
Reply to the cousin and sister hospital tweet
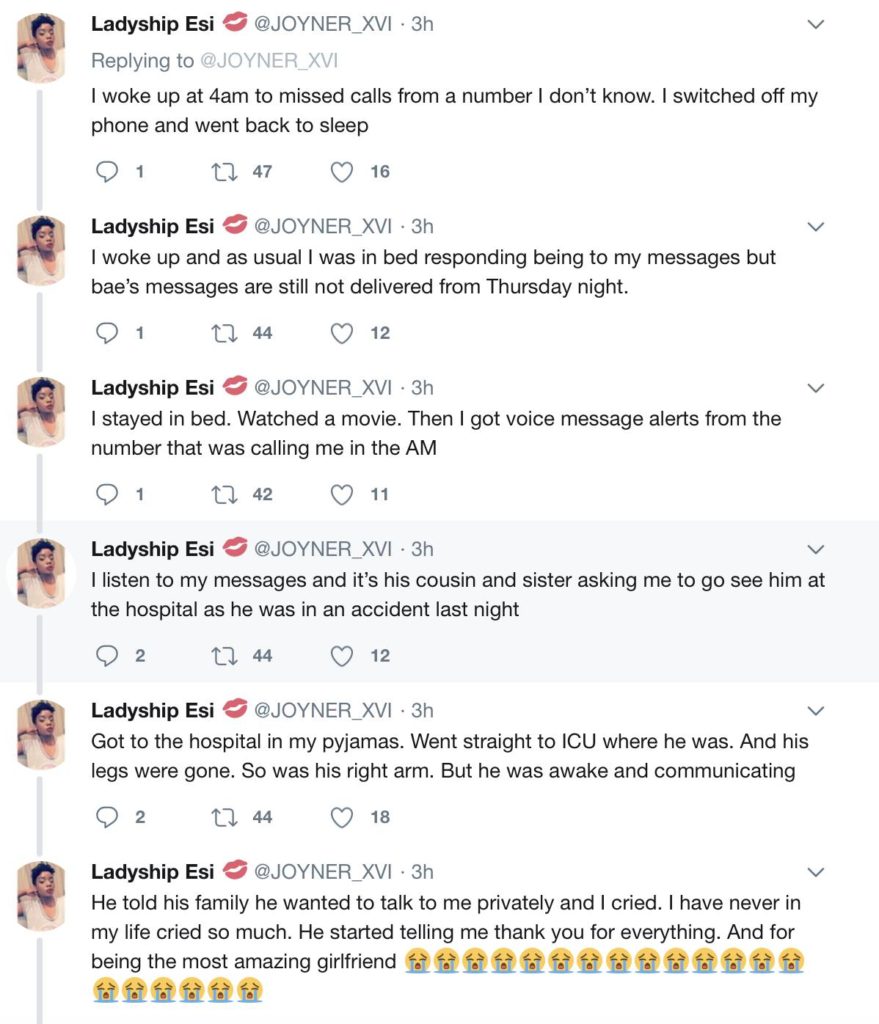coord(107,656)
